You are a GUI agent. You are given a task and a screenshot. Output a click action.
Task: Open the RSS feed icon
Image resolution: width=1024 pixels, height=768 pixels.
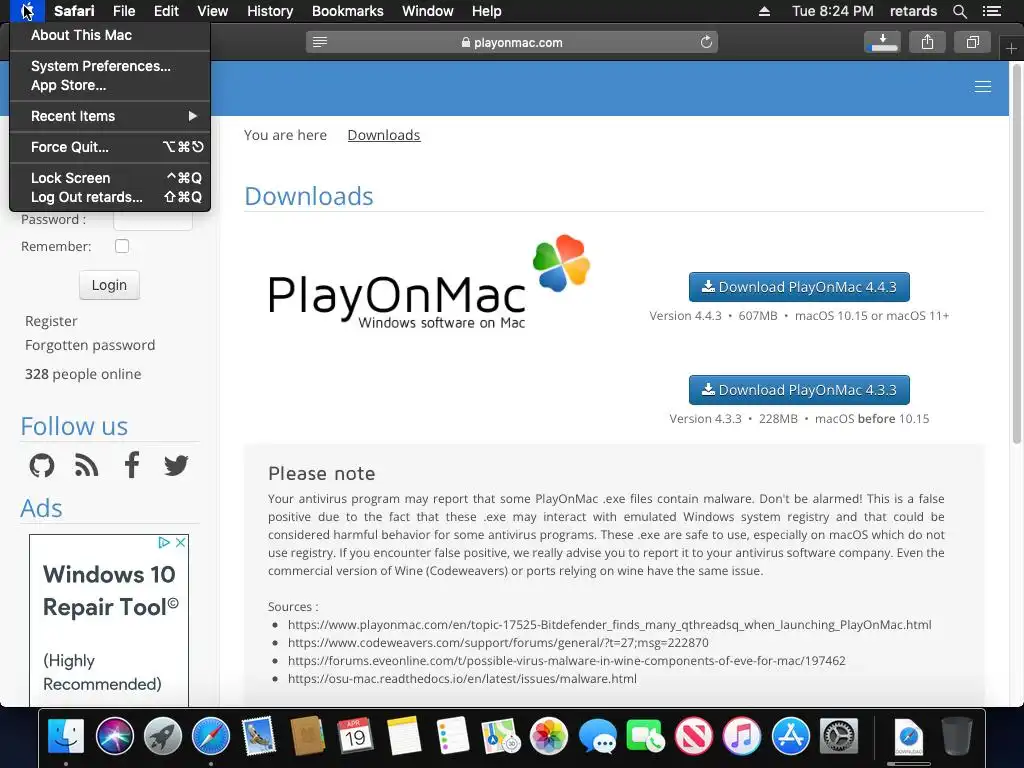pos(86,466)
